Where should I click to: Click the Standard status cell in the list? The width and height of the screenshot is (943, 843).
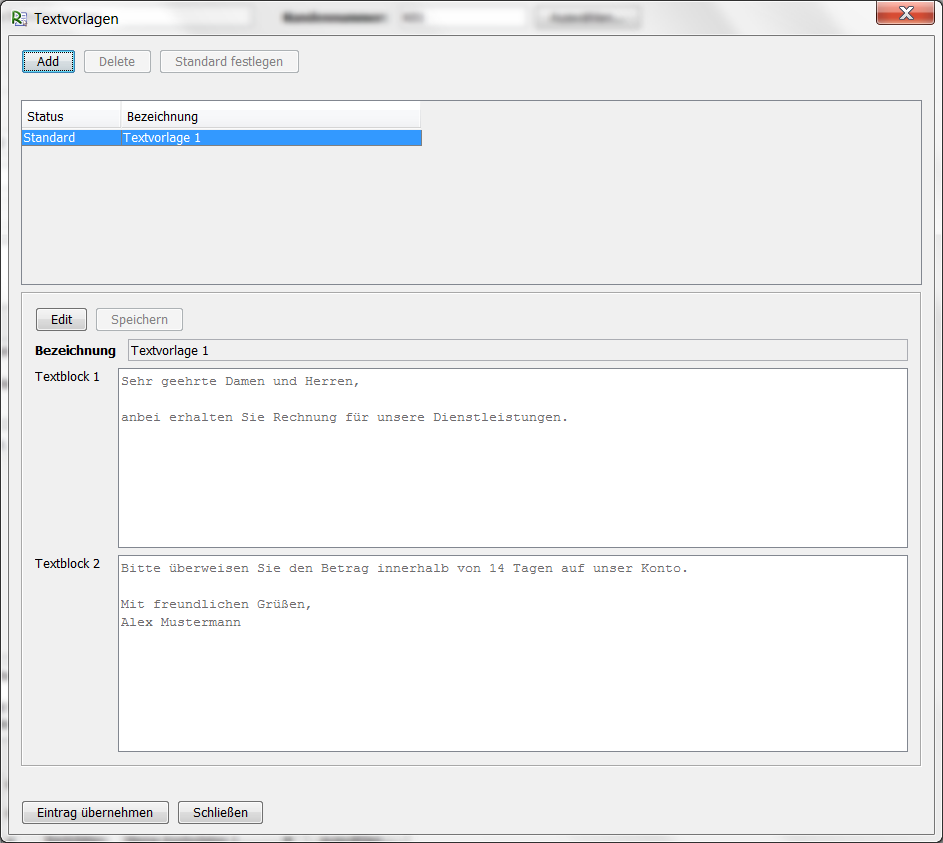click(49, 138)
